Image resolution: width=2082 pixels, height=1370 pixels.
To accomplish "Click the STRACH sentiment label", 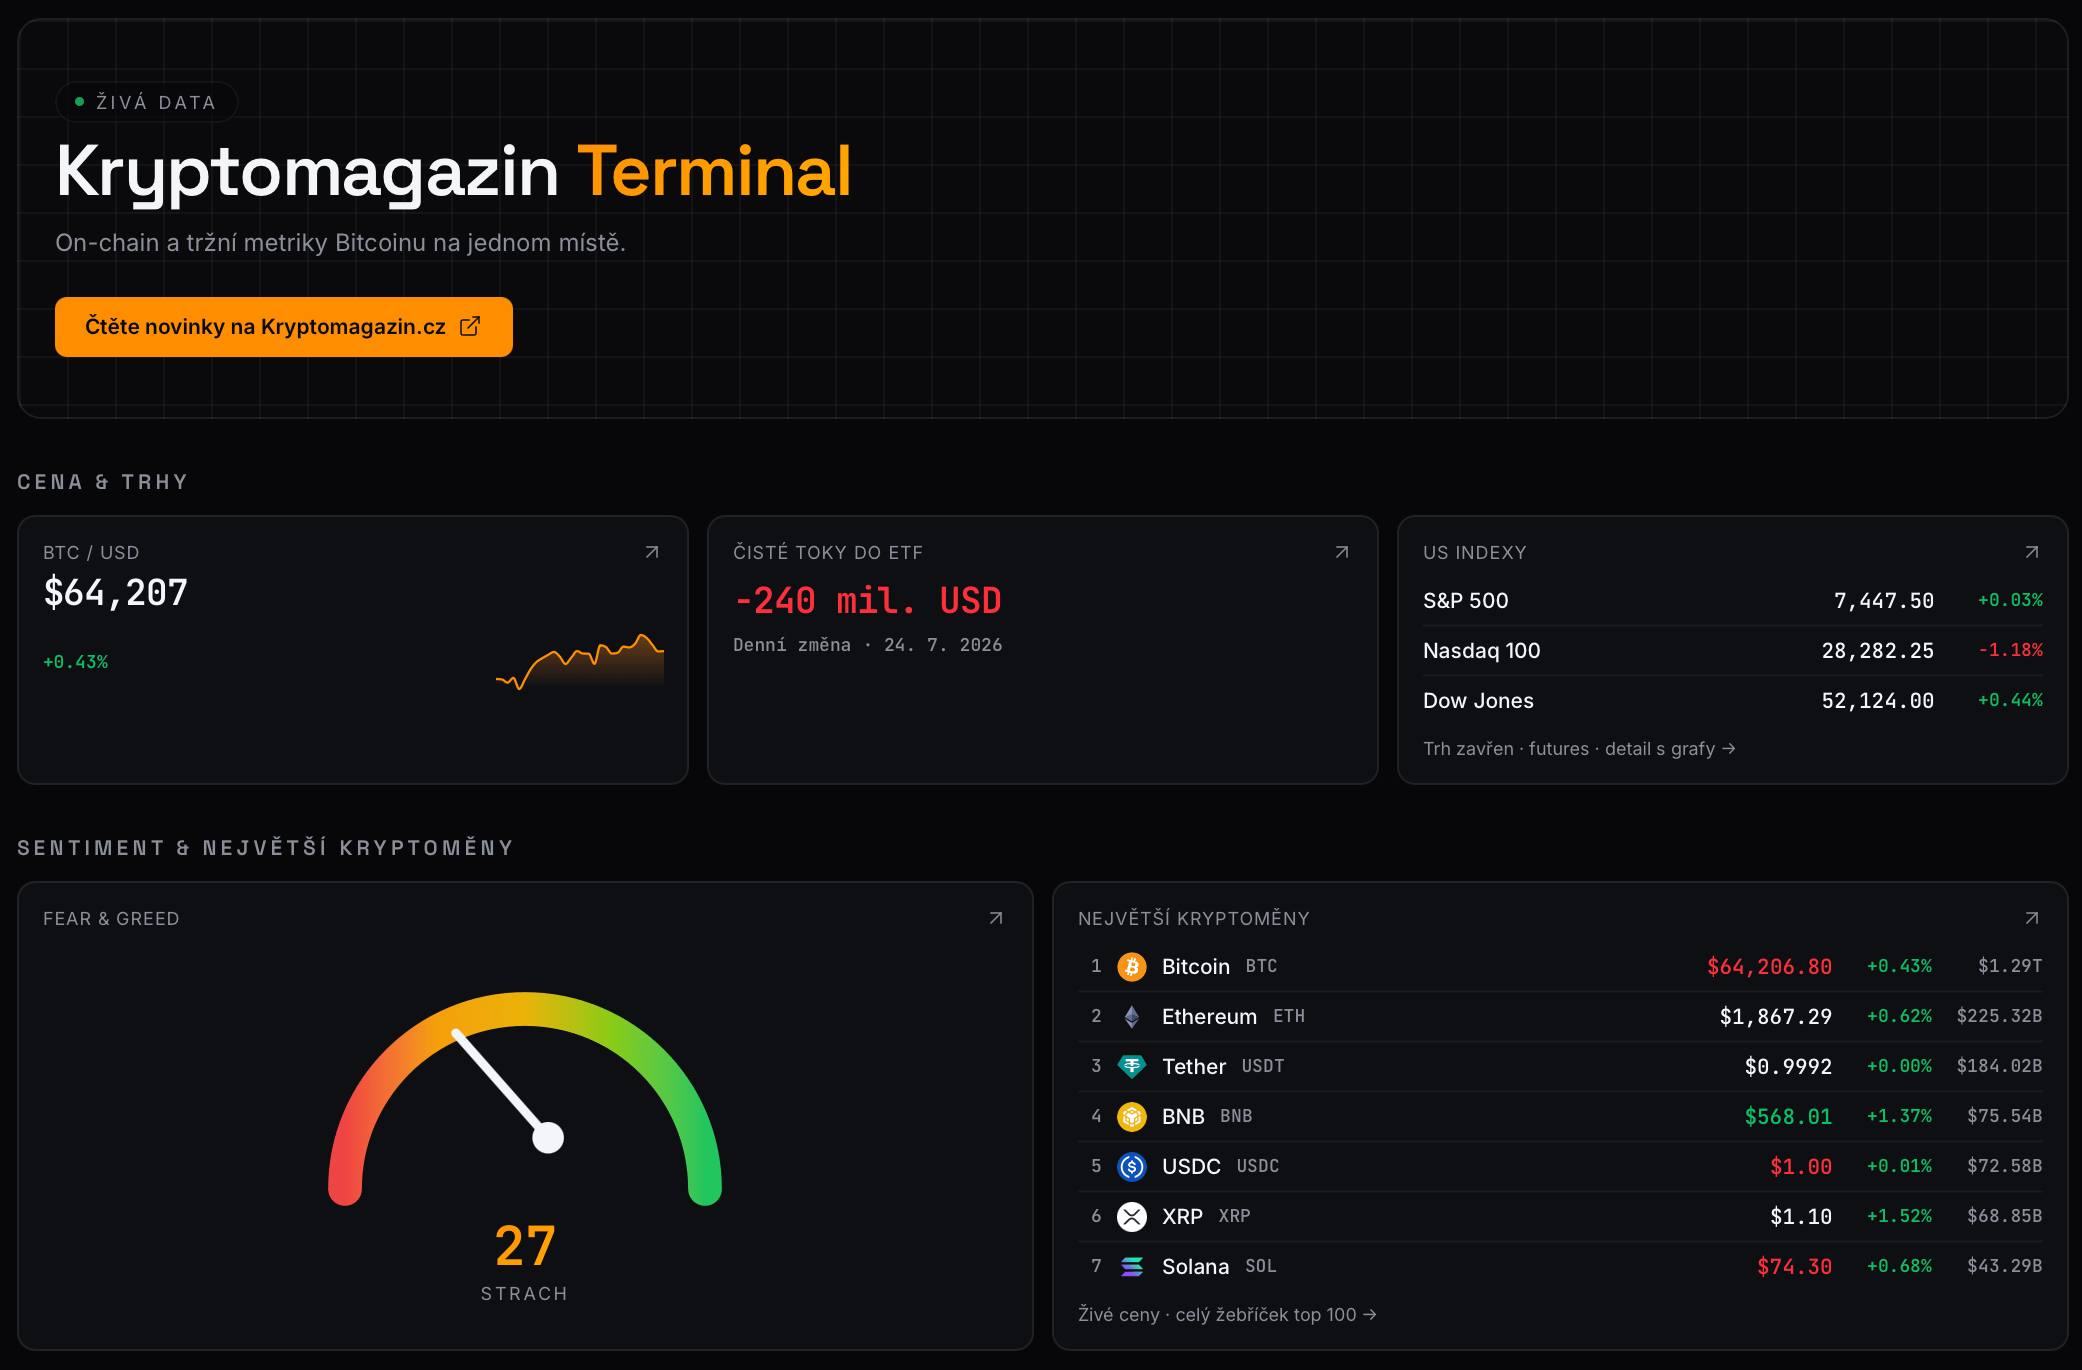I will 525,1294.
